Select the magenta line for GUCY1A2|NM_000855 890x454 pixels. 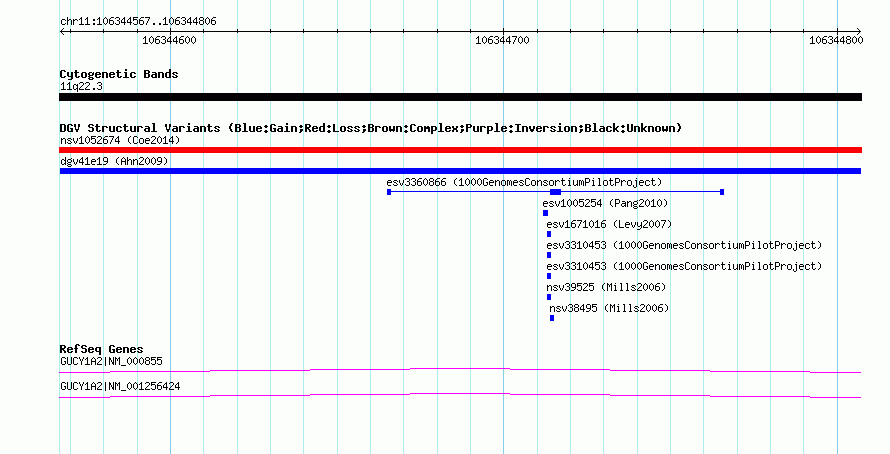[x=460, y=371]
